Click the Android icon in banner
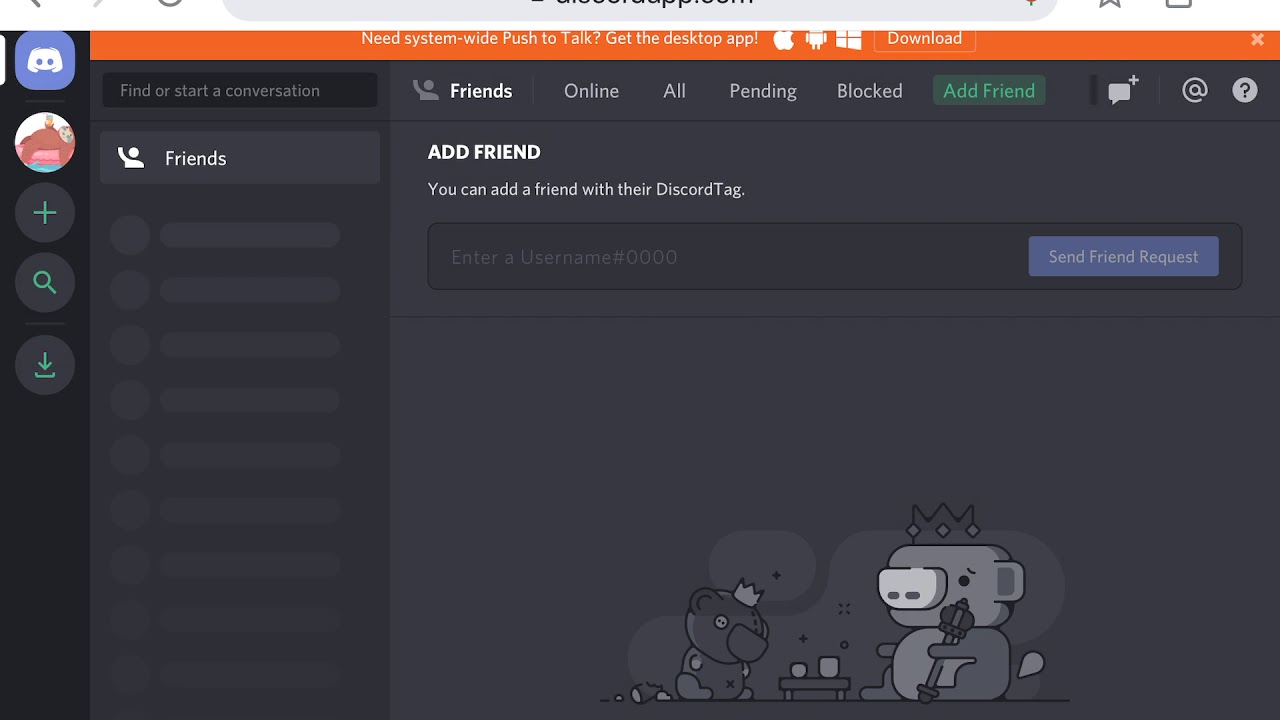This screenshot has width=1280, height=720. click(816, 39)
